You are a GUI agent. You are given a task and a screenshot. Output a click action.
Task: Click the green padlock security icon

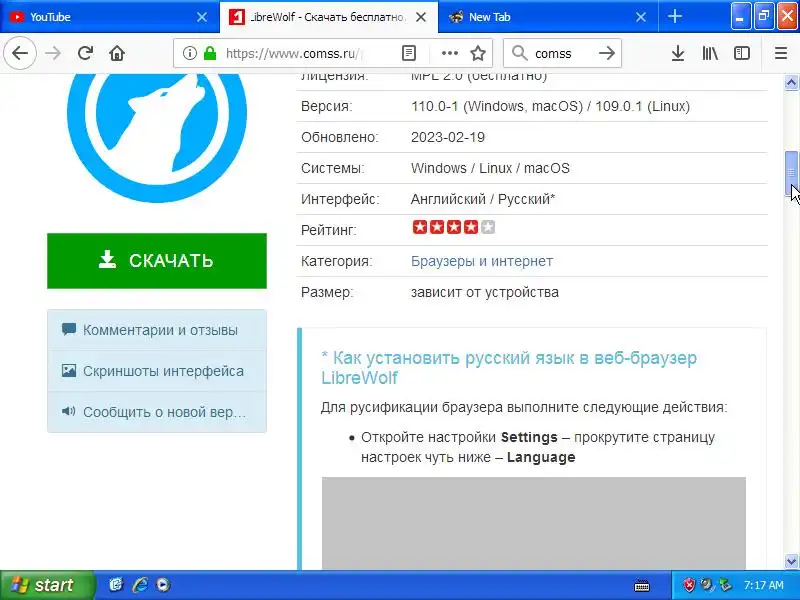coord(210,53)
